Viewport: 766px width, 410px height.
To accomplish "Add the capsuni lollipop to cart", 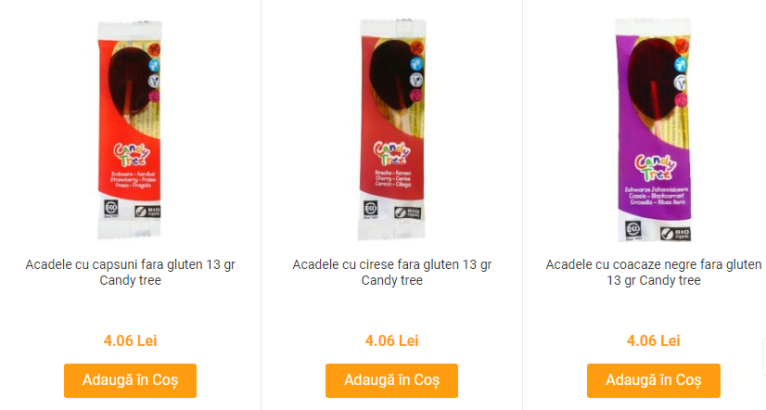I will coord(130,380).
